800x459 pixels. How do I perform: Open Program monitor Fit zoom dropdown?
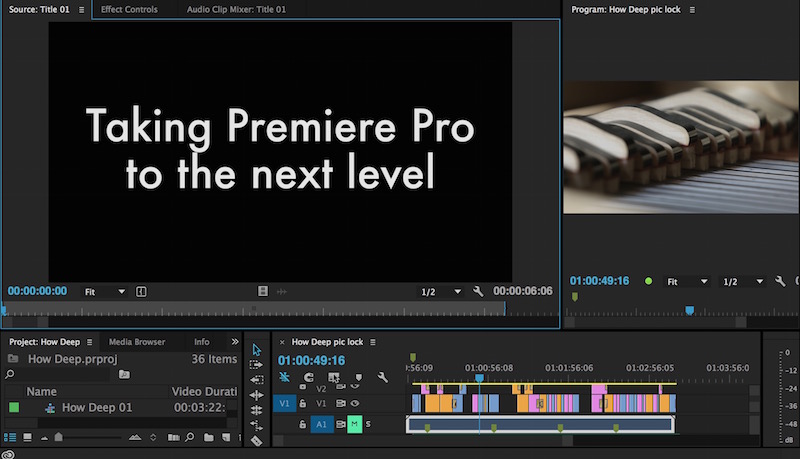tap(687, 282)
